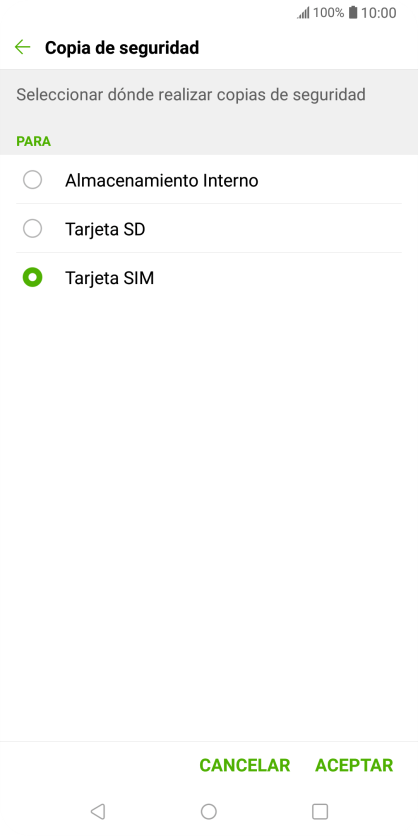Screen dimensions: 418x836
Task: Tap the 10:00 clock in status bar
Action: coord(379,13)
